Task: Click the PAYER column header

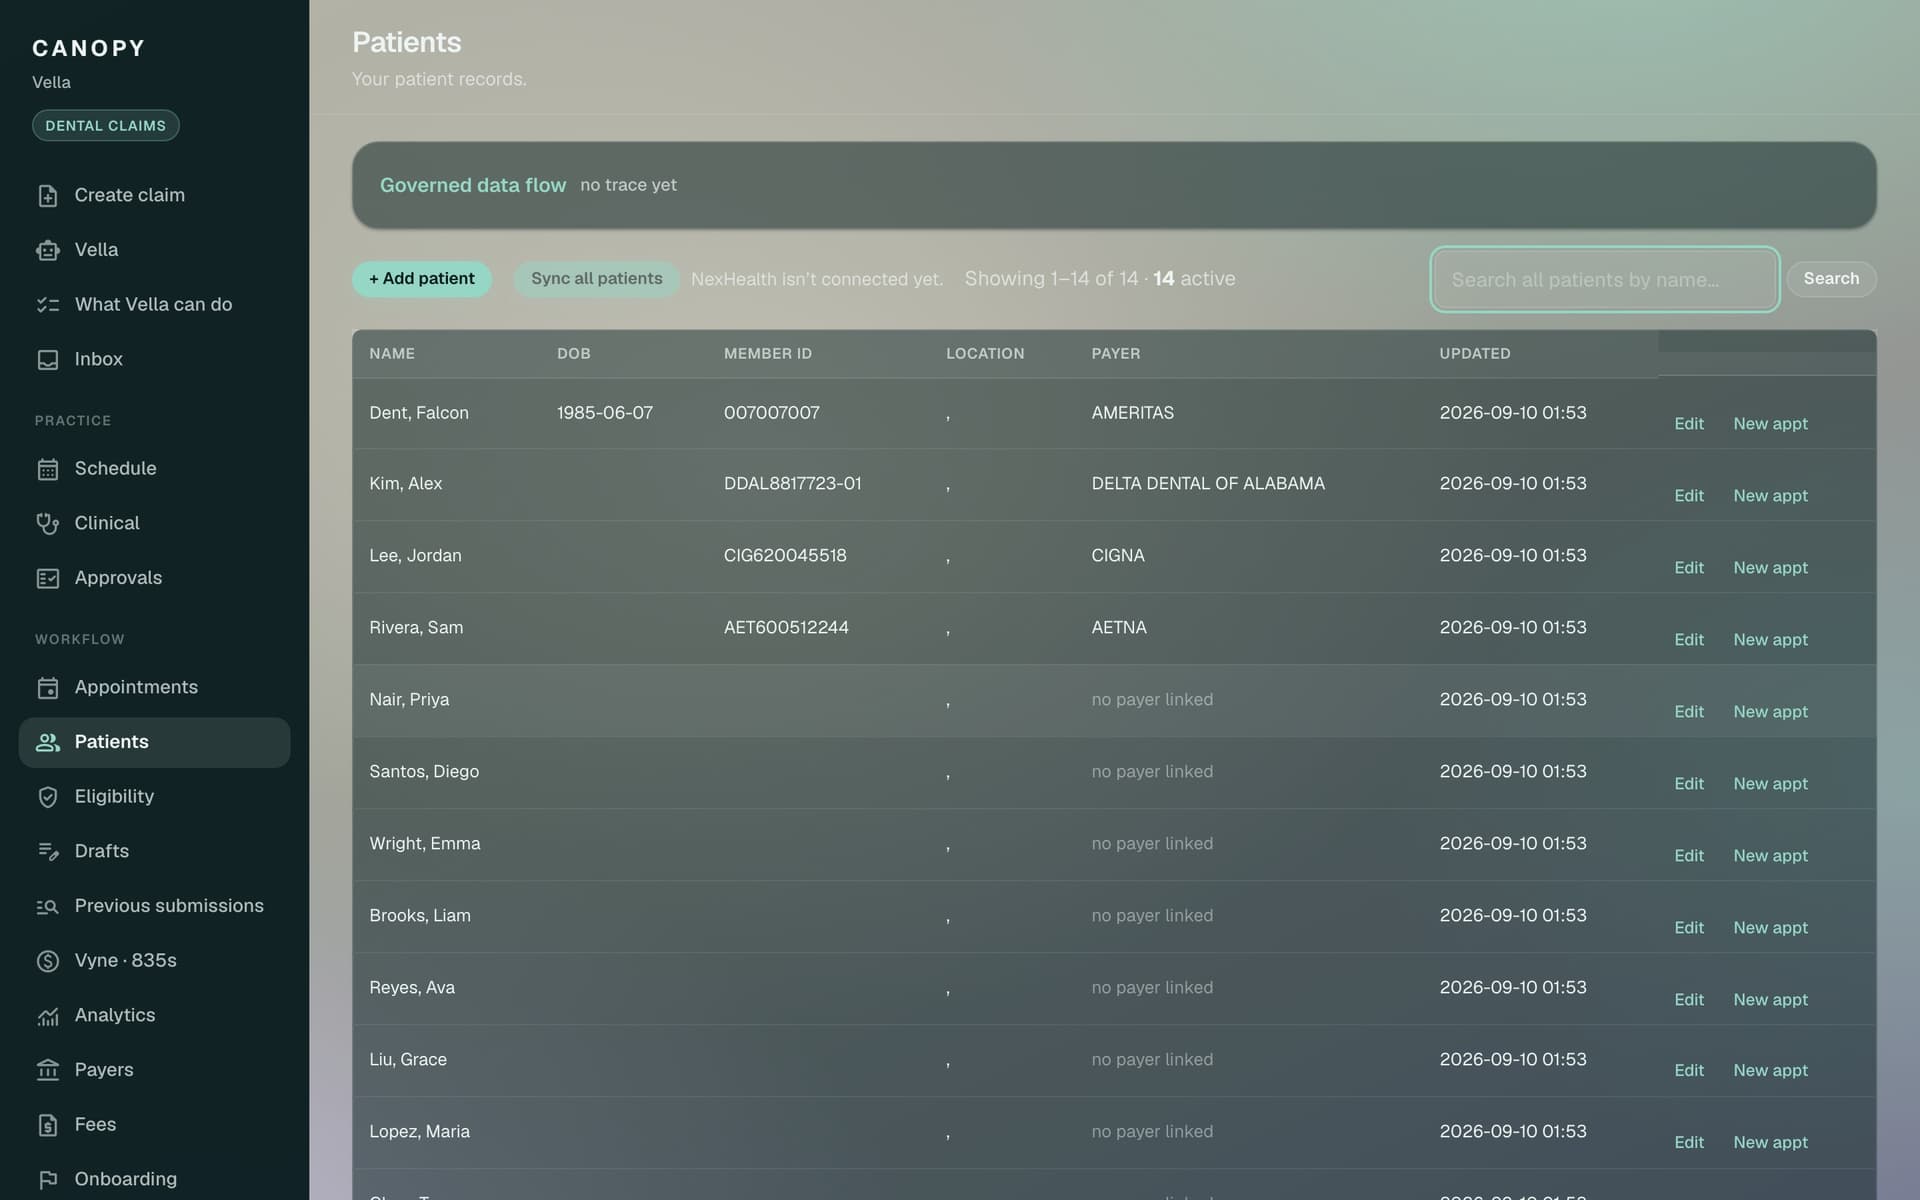Action: [x=1116, y=354]
